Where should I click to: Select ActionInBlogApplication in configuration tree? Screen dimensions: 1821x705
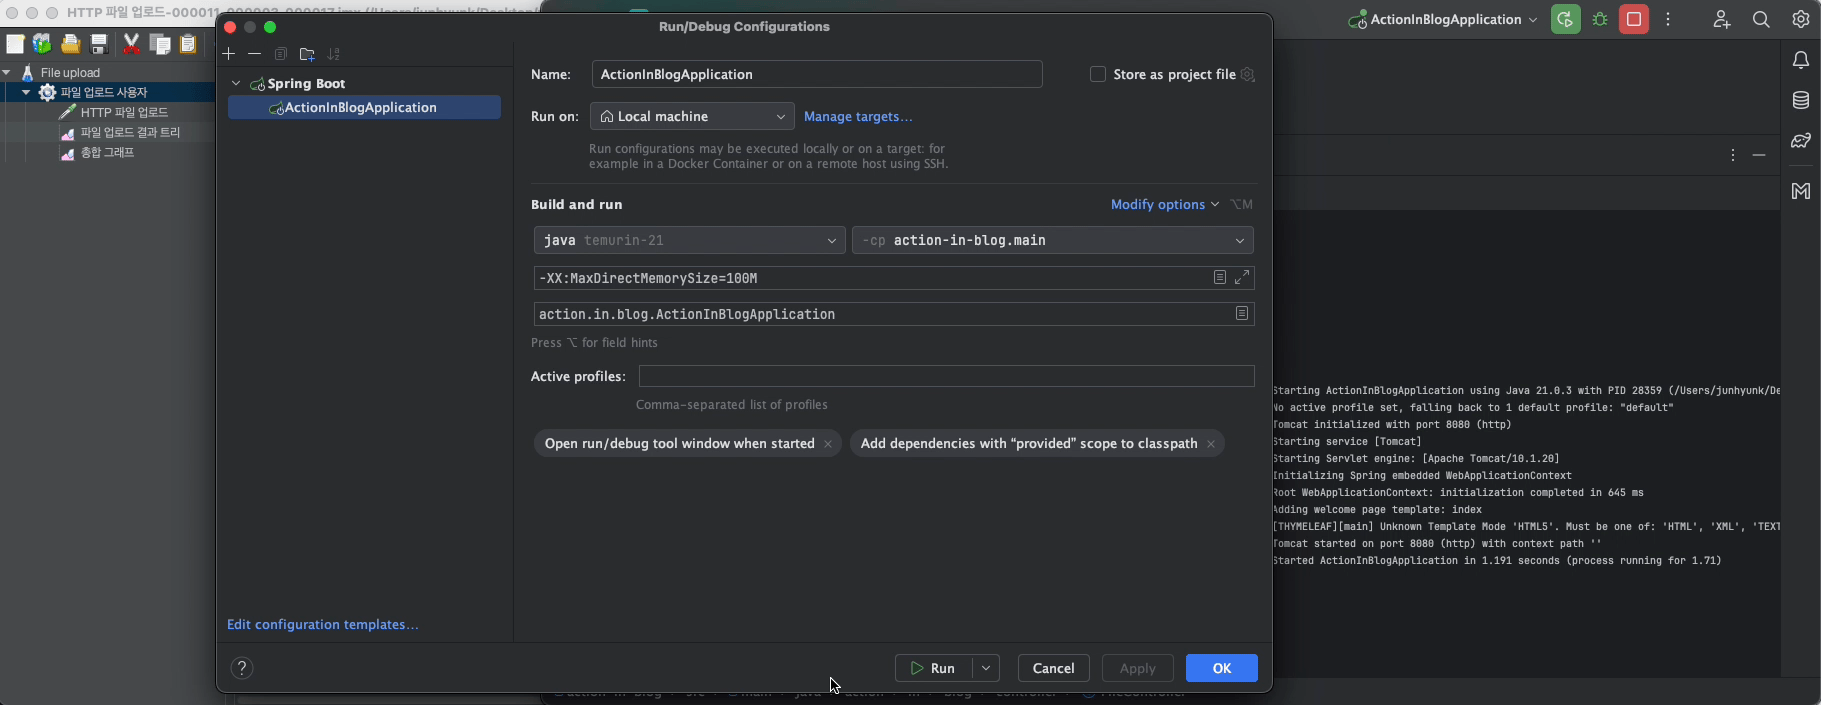[364, 107]
